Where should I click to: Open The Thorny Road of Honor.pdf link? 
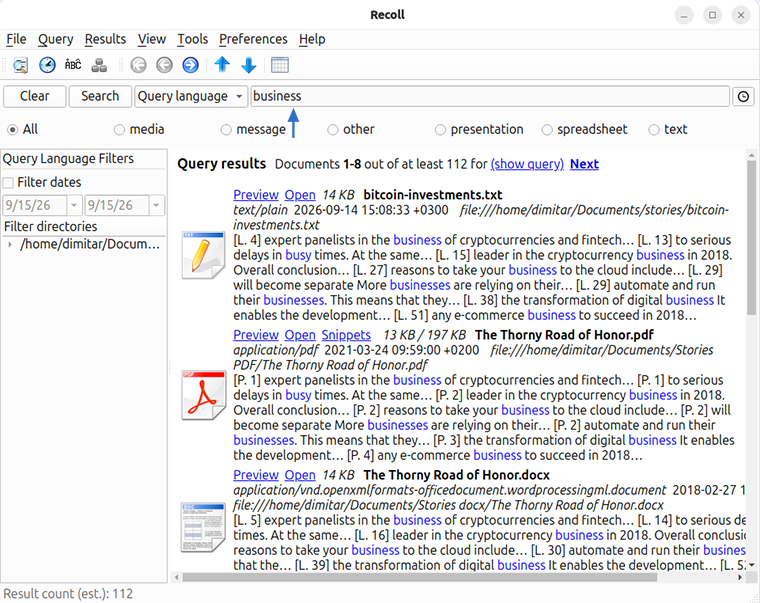pos(300,335)
